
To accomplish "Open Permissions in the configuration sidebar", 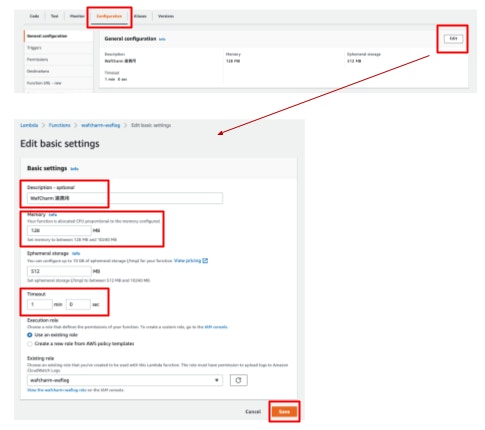I will point(37,59).
